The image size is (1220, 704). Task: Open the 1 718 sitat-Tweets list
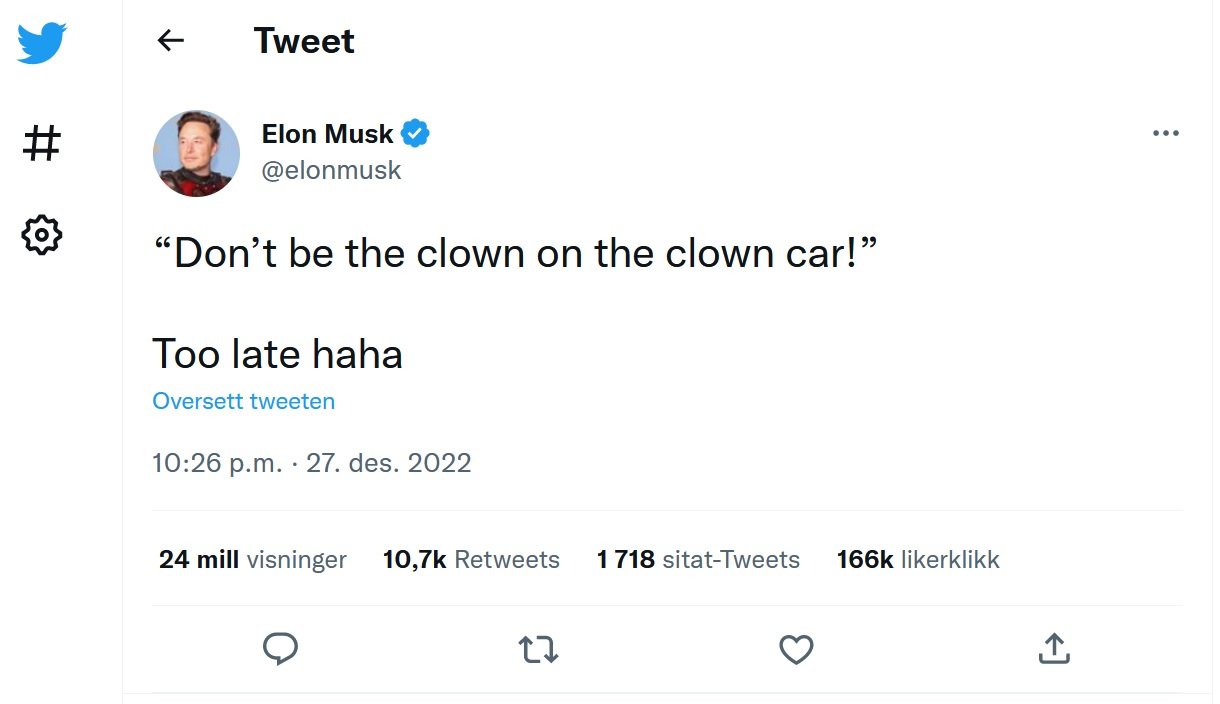pos(698,560)
